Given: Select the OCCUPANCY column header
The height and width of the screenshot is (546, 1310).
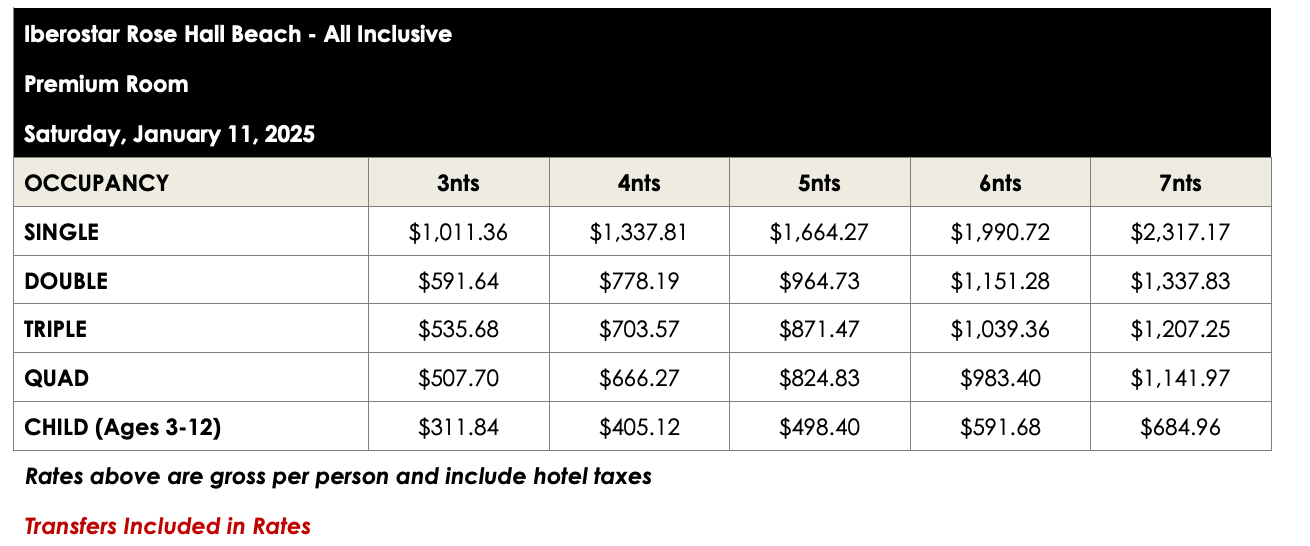Looking at the screenshot, I should coord(97,183).
